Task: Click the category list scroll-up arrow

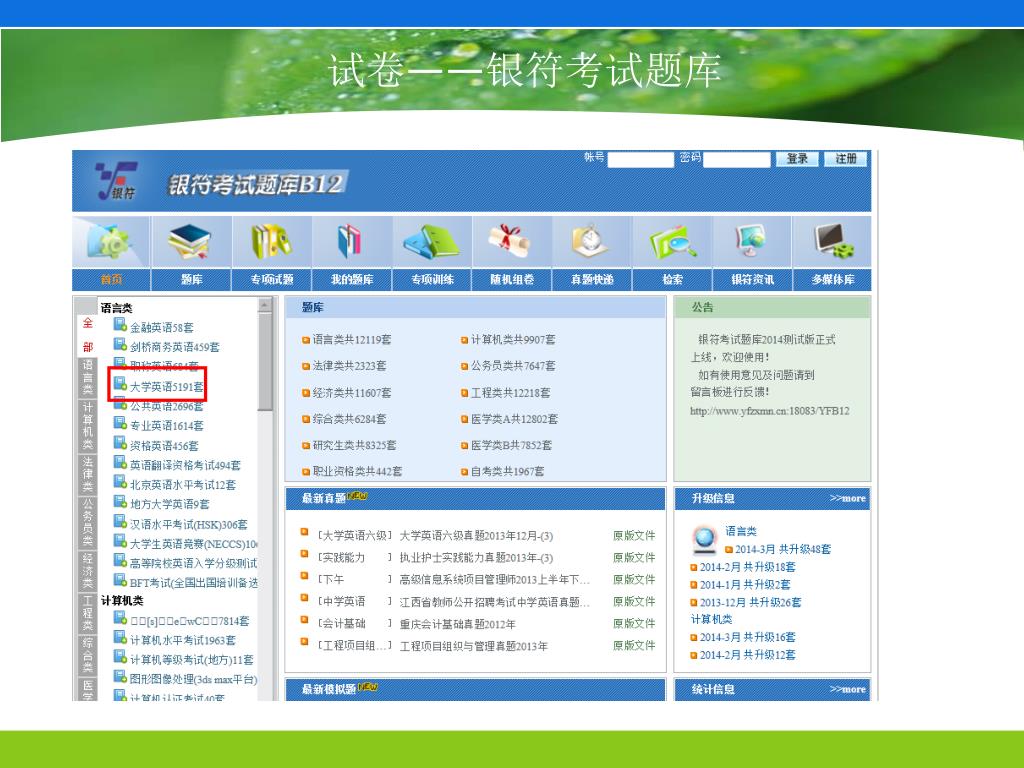Action: click(x=264, y=305)
